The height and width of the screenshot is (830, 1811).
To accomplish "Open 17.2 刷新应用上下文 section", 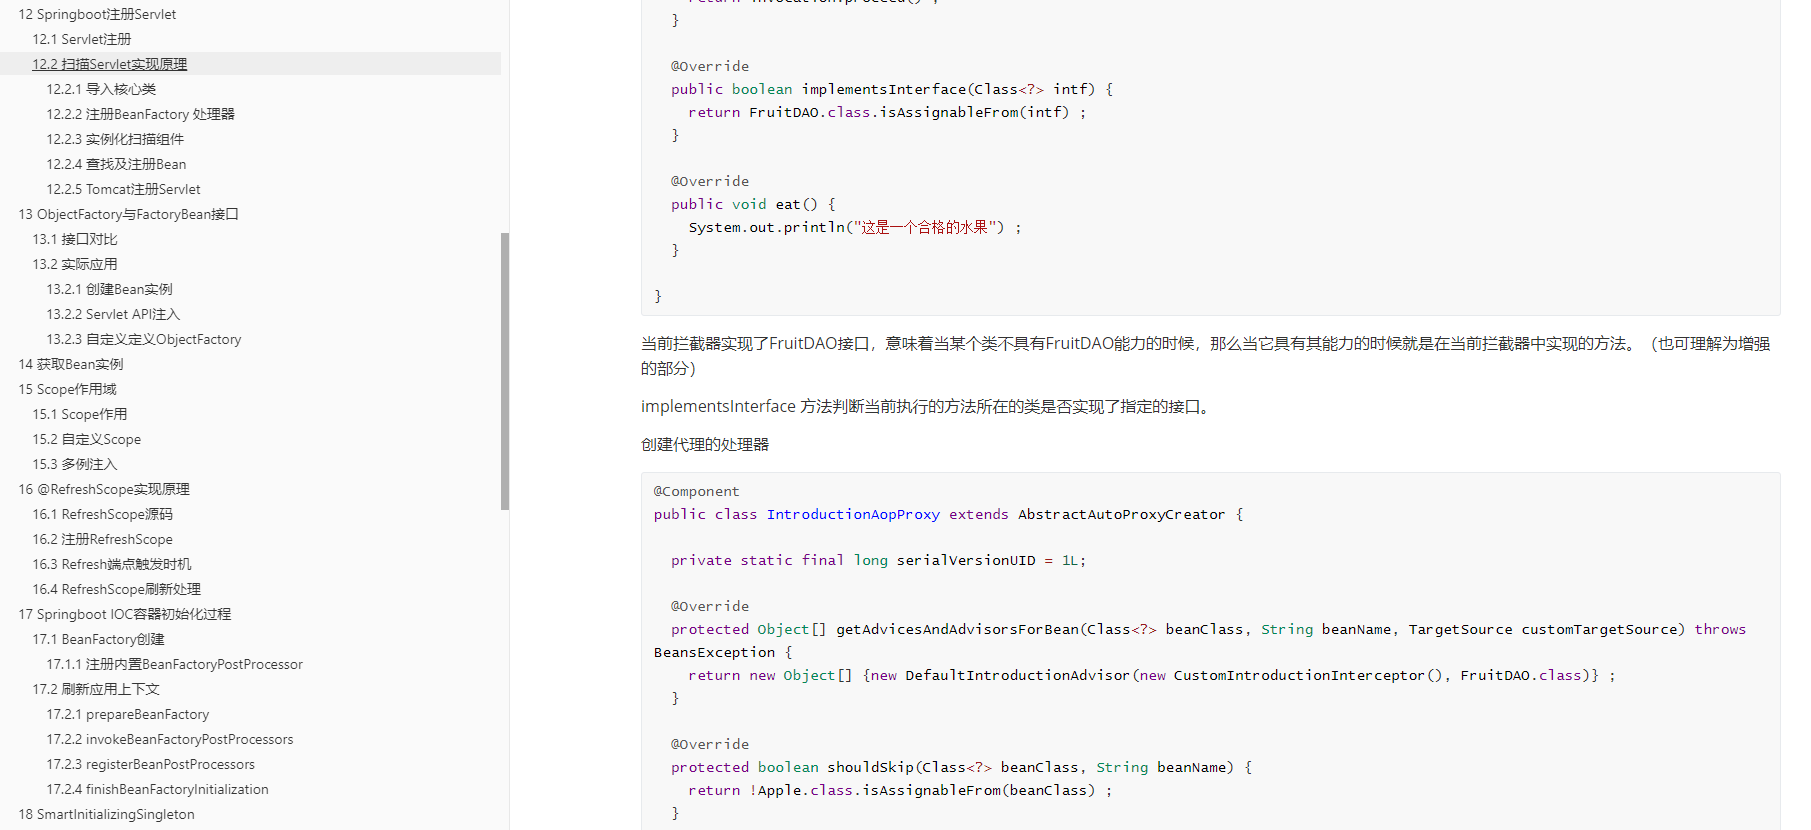I will pyautogui.click(x=96, y=689).
